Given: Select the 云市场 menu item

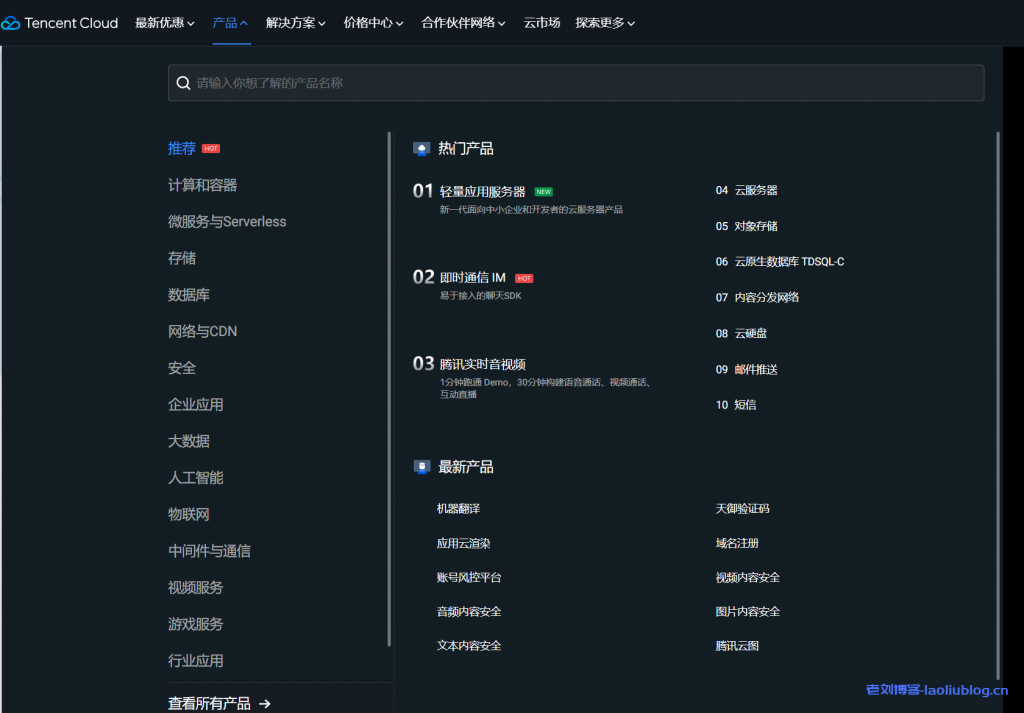Looking at the screenshot, I should point(541,22).
